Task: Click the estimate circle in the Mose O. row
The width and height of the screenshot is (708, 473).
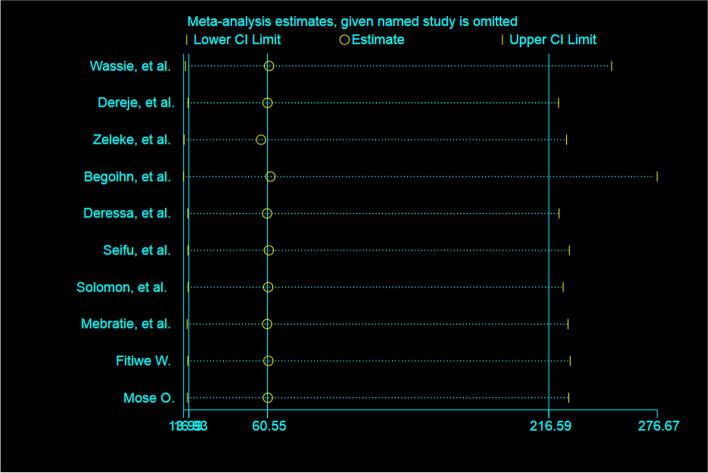Action: pos(267,398)
